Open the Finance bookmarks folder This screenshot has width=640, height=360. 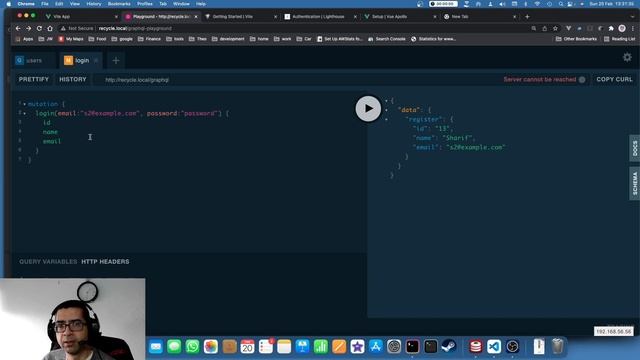(x=149, y=39)
